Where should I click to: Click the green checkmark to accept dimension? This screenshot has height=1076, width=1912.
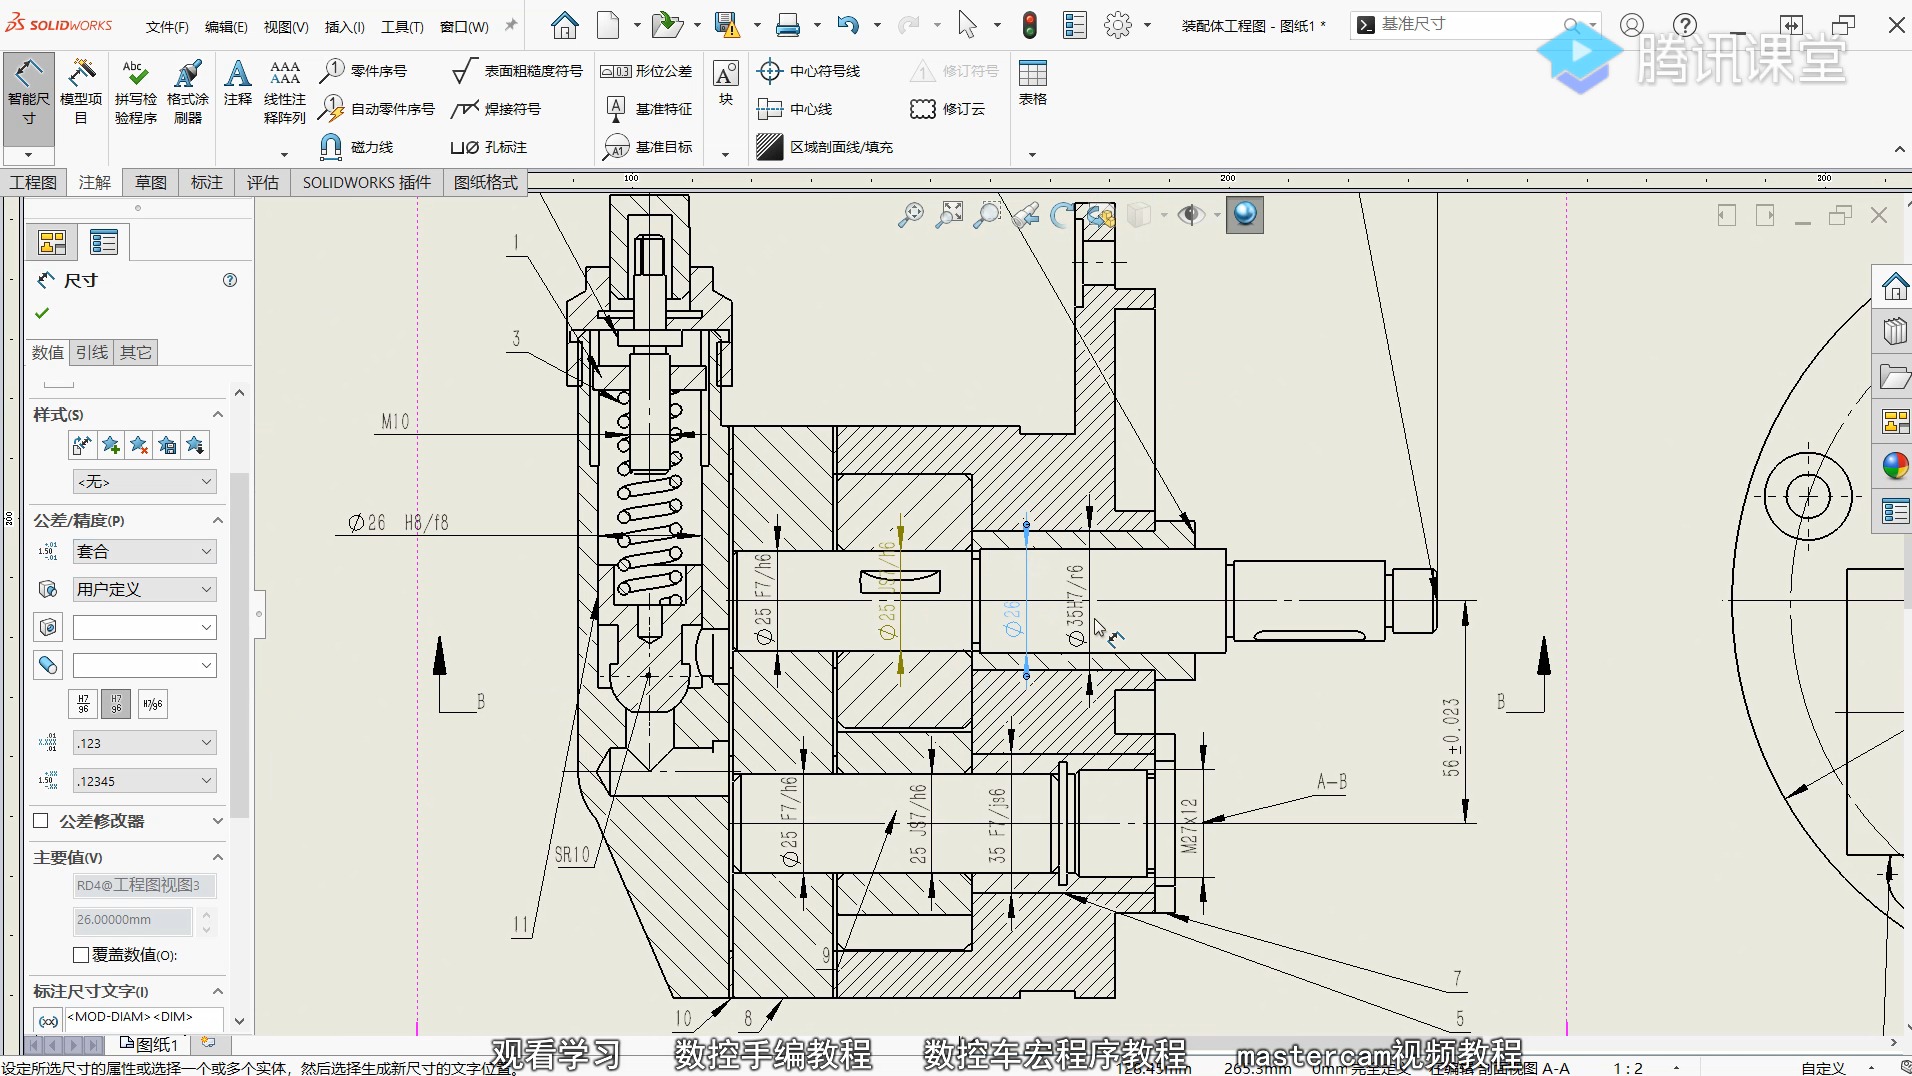pos(42,313)
